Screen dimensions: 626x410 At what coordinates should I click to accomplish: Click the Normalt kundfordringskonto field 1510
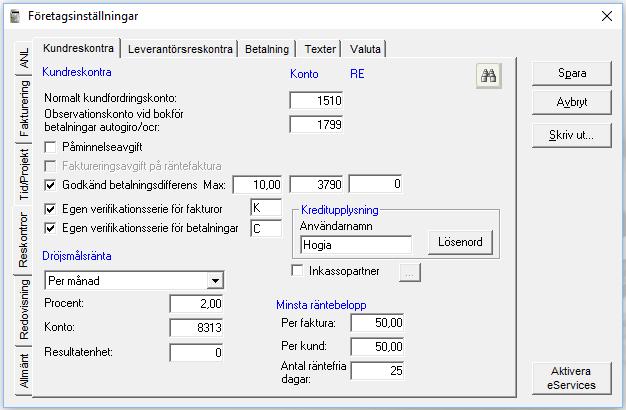click(316, 101)
